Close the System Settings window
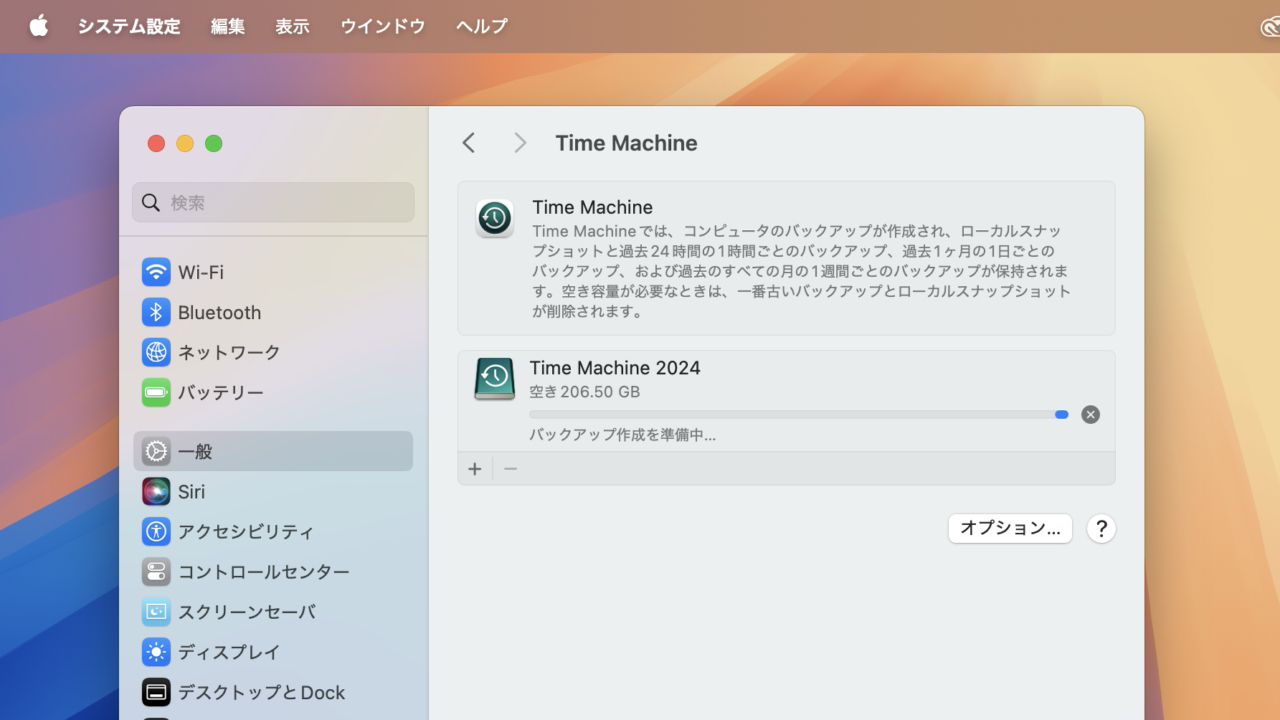 coord(156,144)
